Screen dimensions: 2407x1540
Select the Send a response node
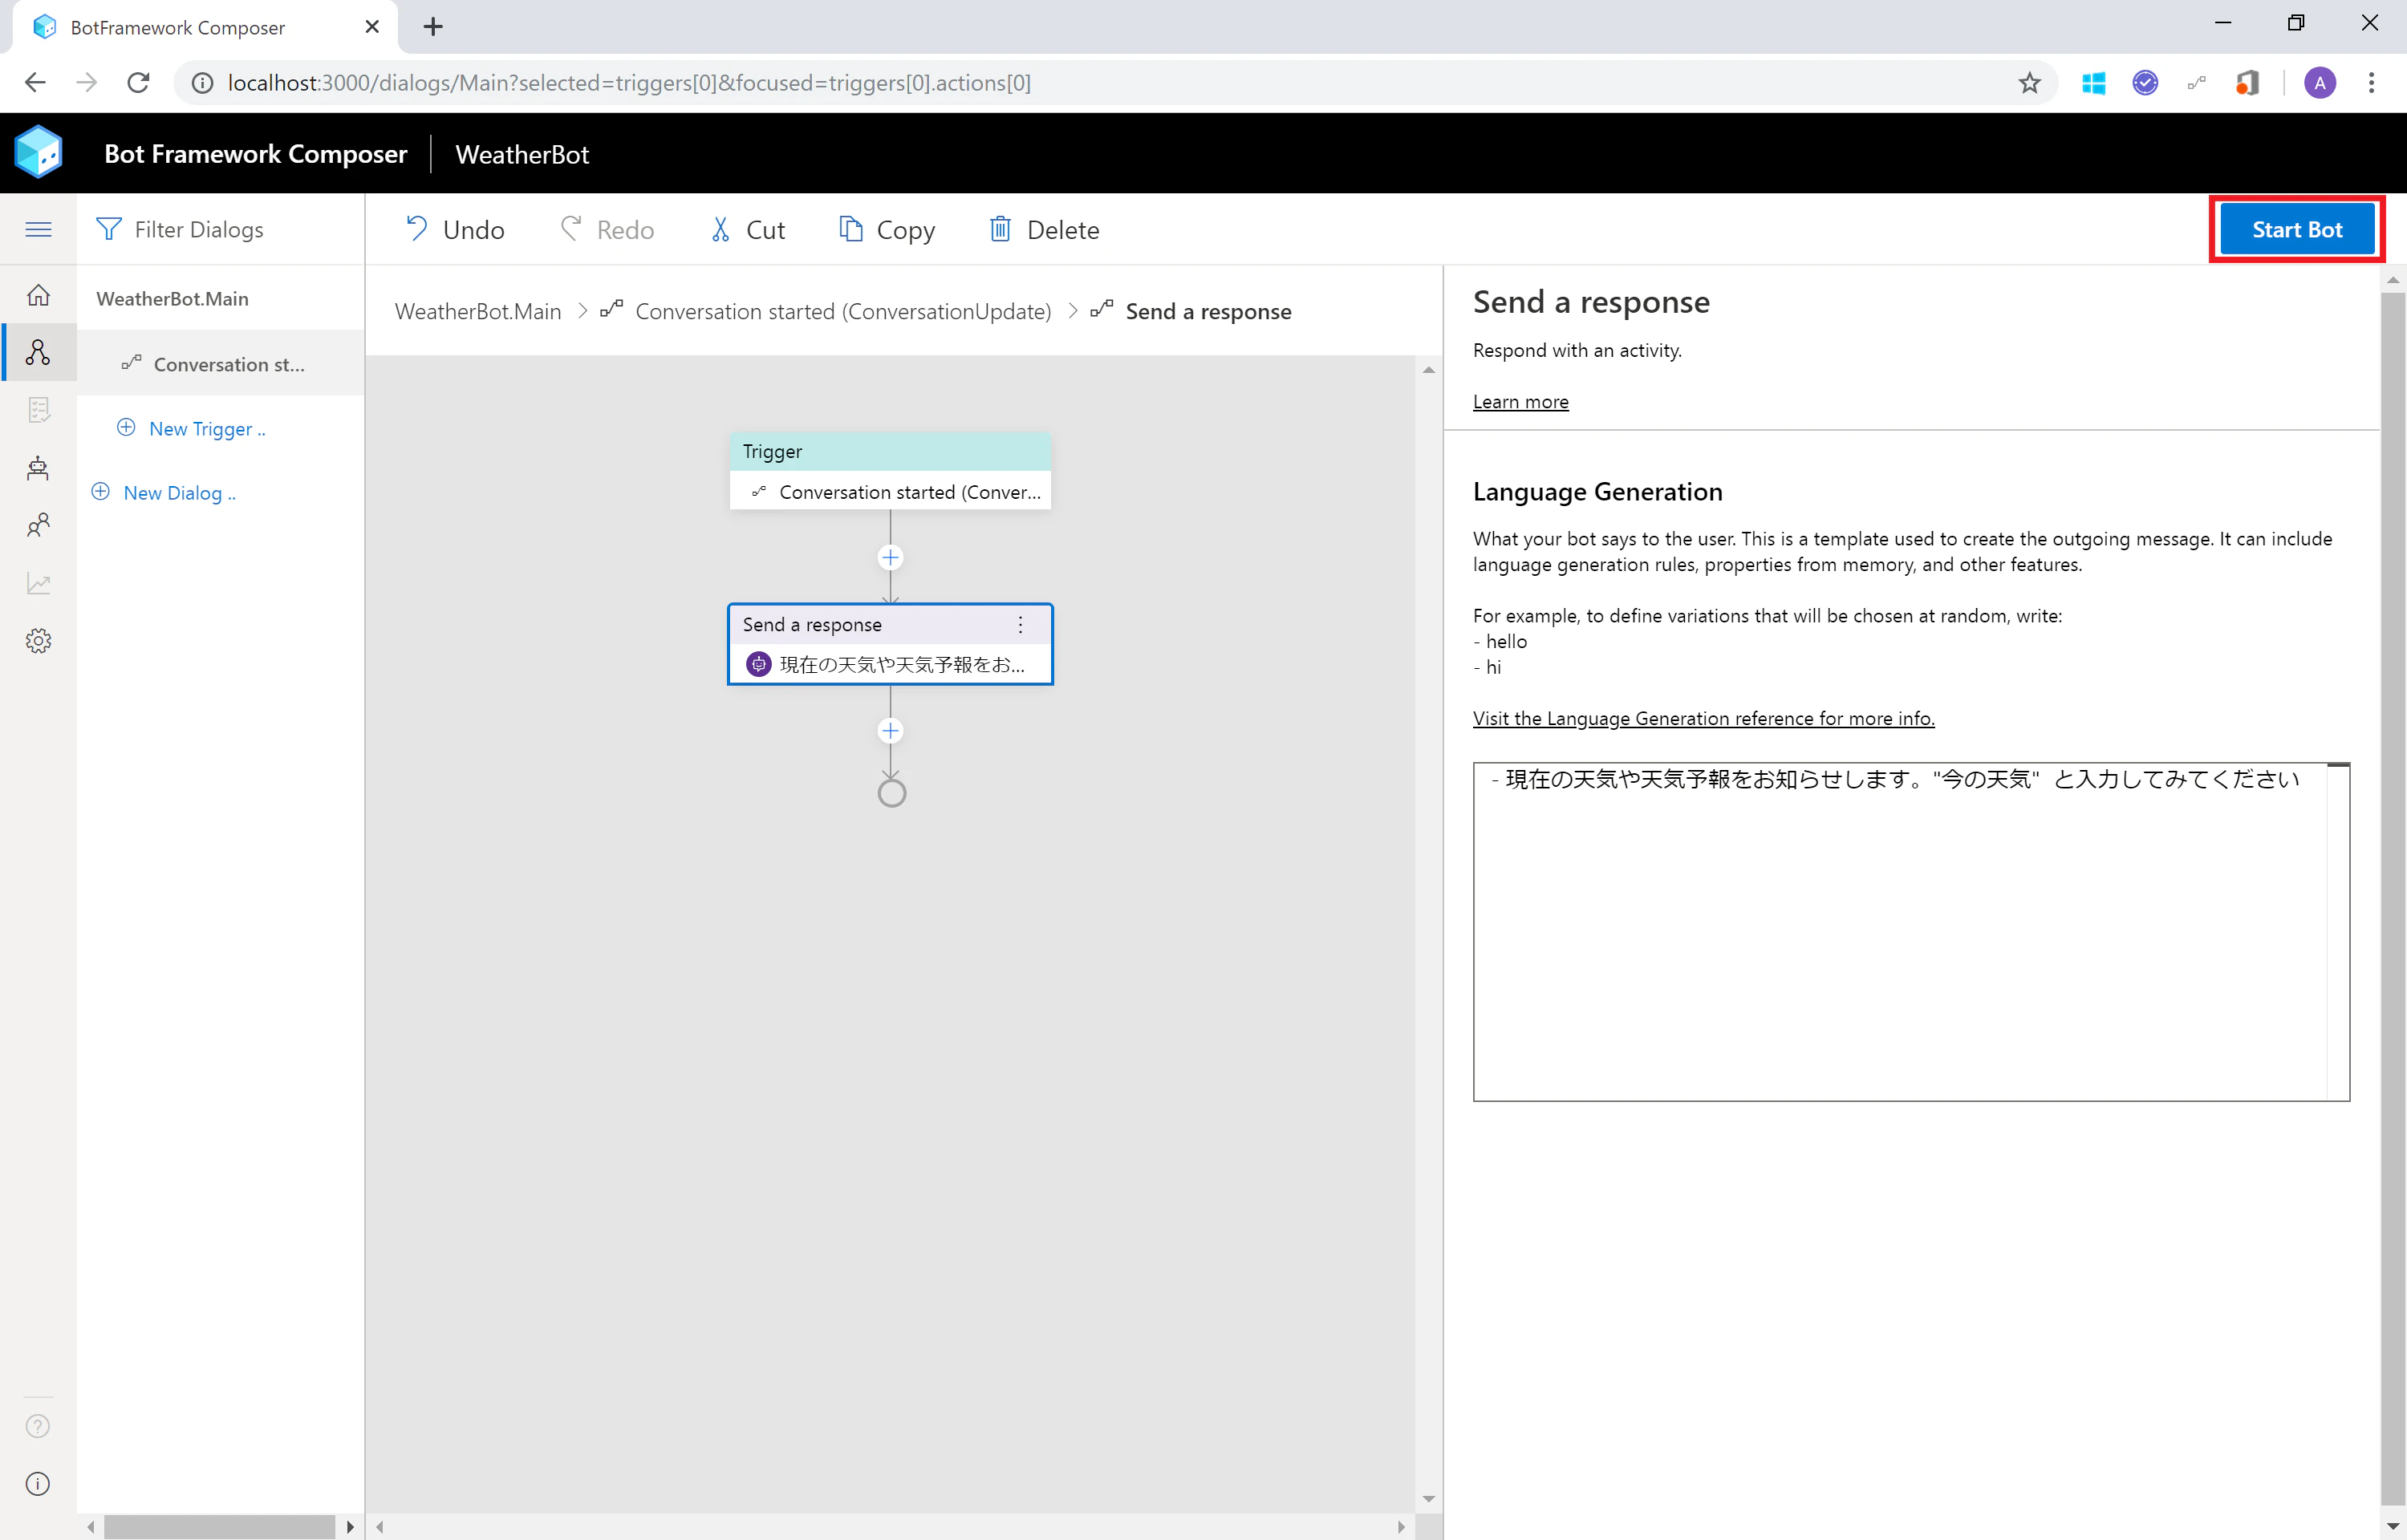[x=890, y=644]
